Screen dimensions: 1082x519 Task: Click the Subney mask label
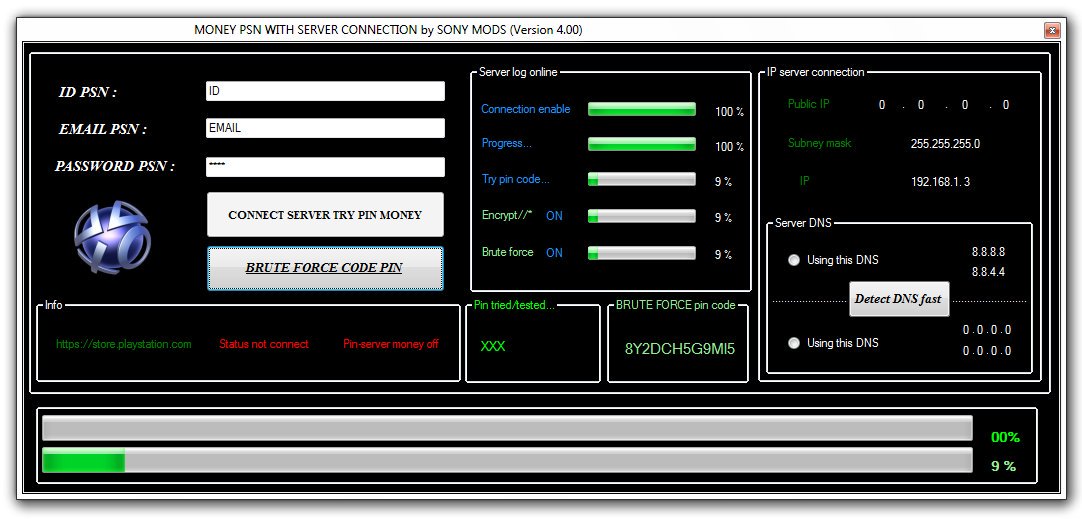820,143
